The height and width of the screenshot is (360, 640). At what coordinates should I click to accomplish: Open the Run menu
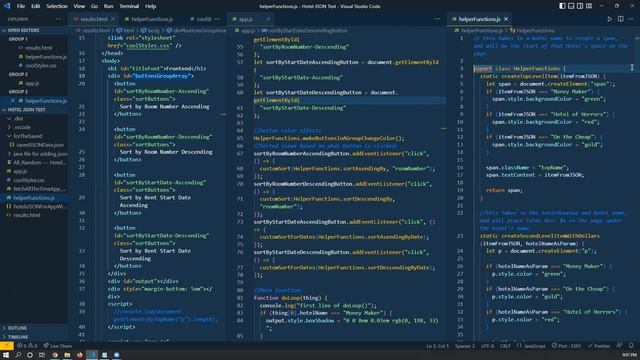coord(108,6)
